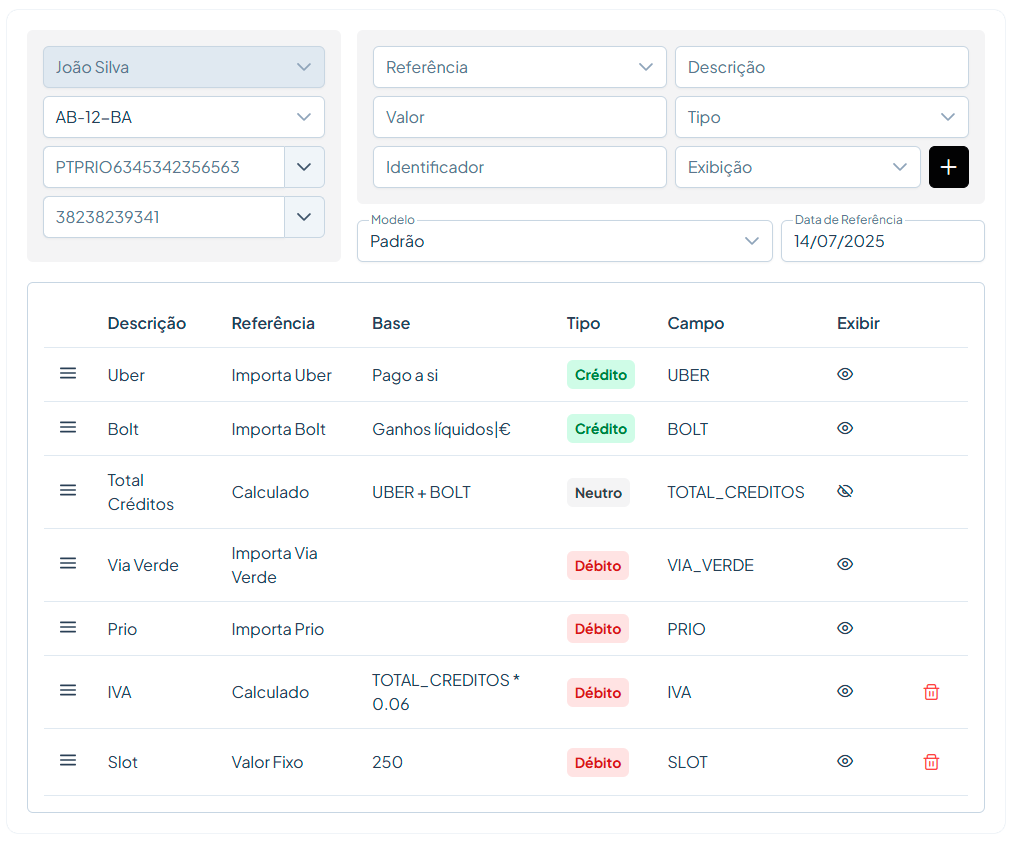Grab the drag handle of Uber row

[68, 374]
